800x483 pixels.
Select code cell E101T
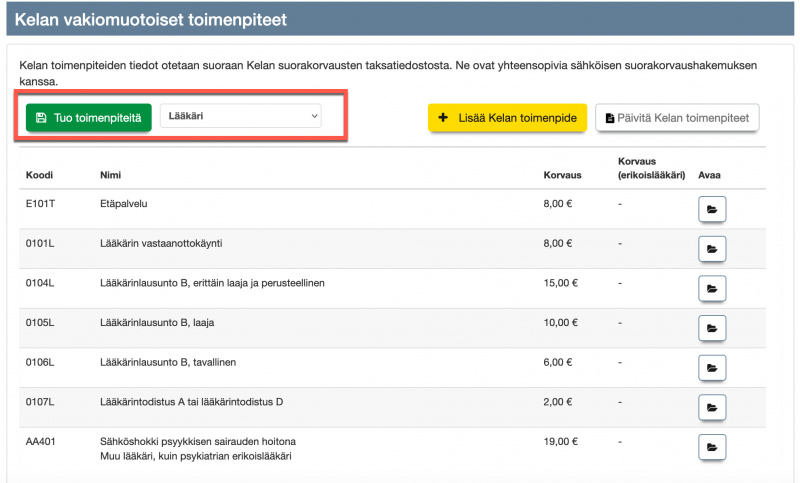[x=40, y=204]
